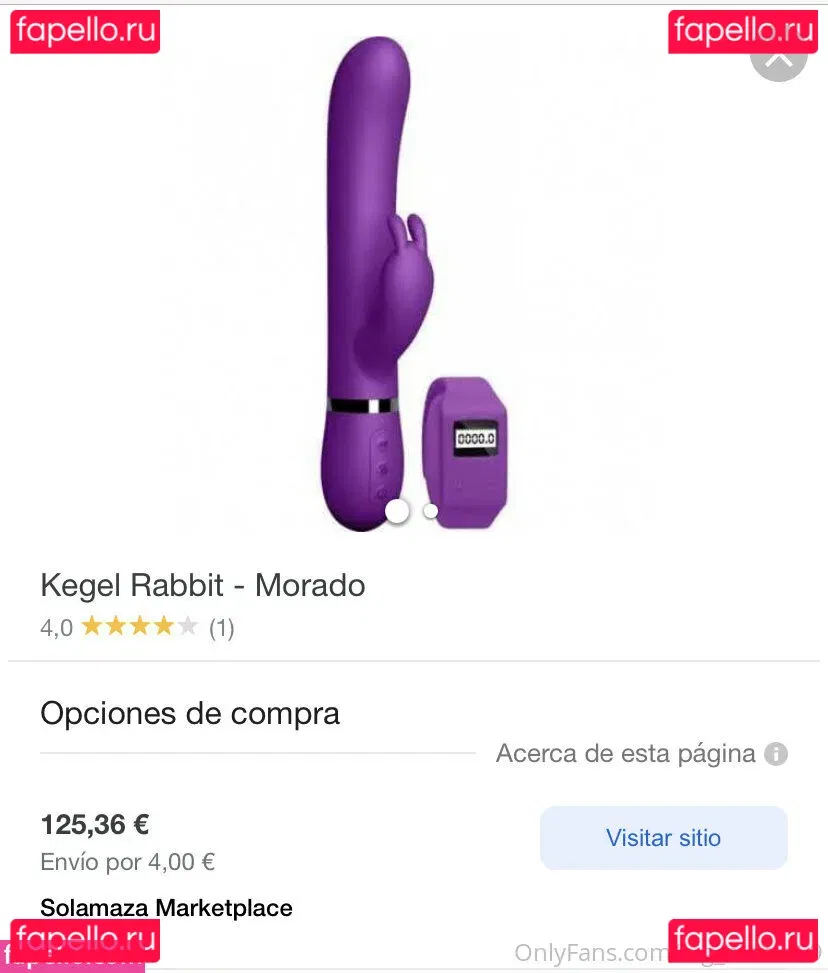Click the Visitar sitio button
The image size is (828, 973).
pyautogui.click(x=664, y=838)
